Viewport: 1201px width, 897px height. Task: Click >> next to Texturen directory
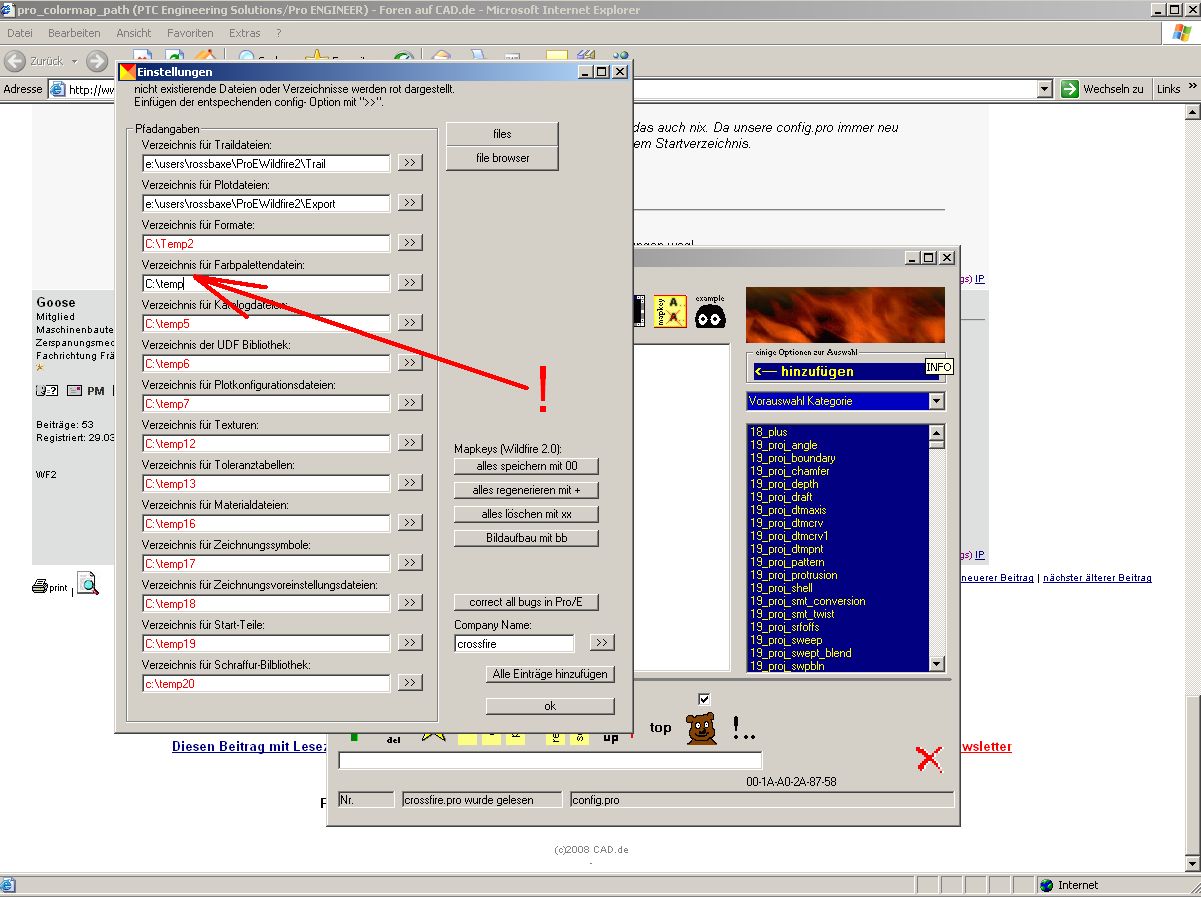click(410, 442)
